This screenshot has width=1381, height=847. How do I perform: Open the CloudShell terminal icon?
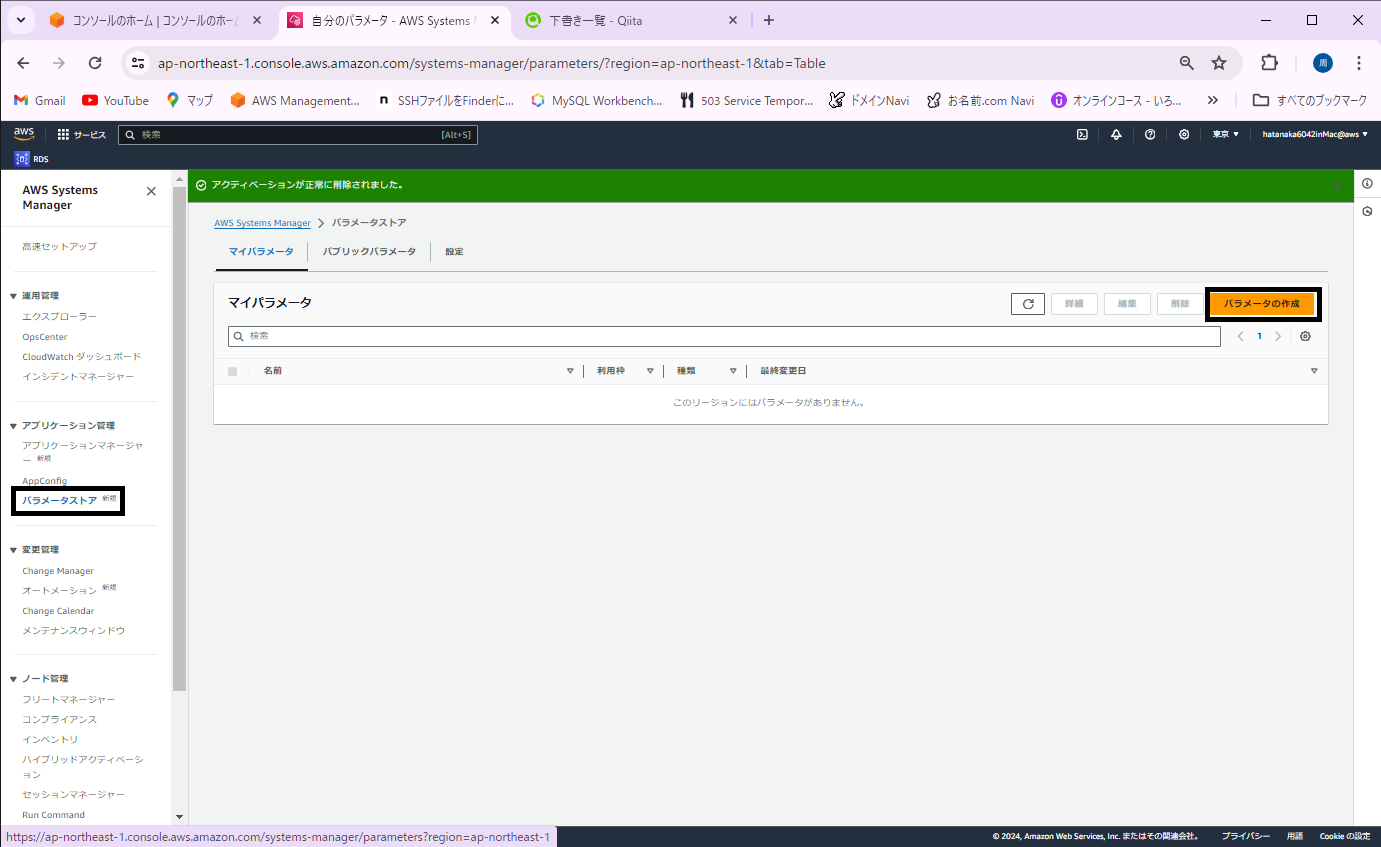coord(1082,134)
